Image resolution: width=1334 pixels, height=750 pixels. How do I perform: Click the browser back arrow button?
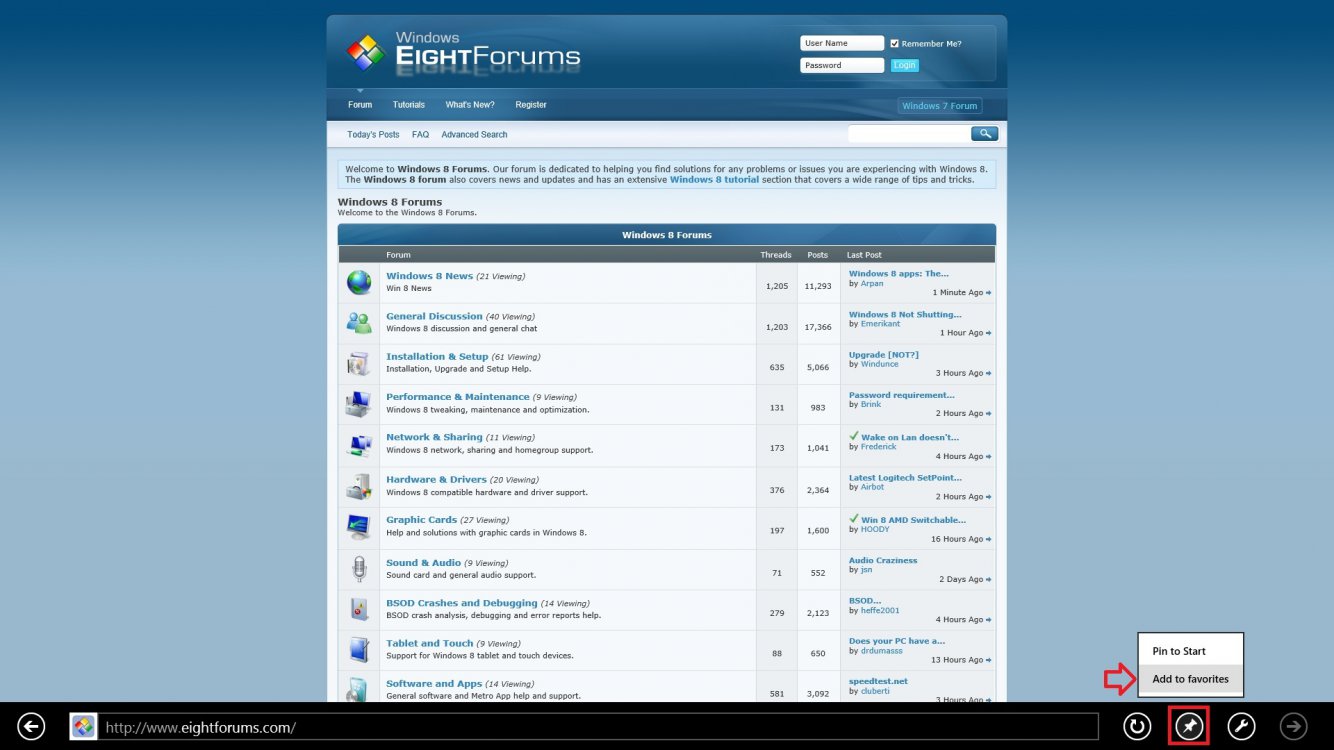31,727
